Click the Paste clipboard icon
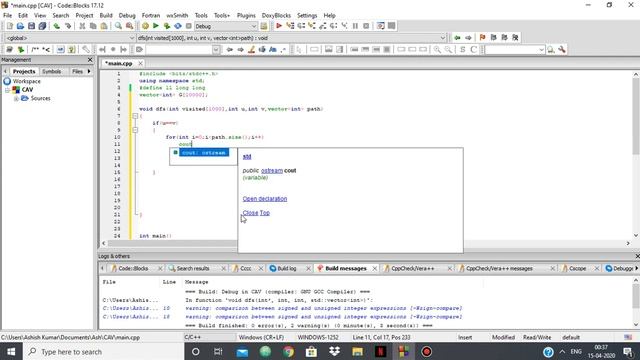 (x=104, y=26)
